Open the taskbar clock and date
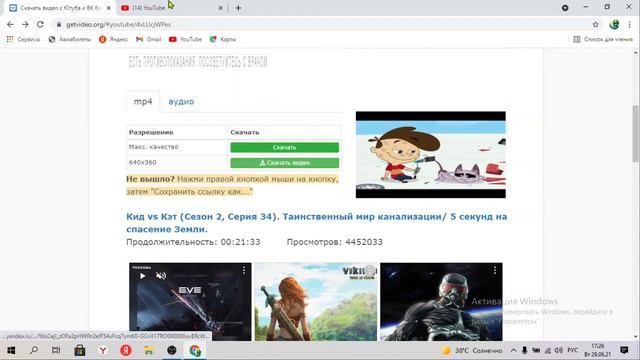 click(x=598, y=351)
